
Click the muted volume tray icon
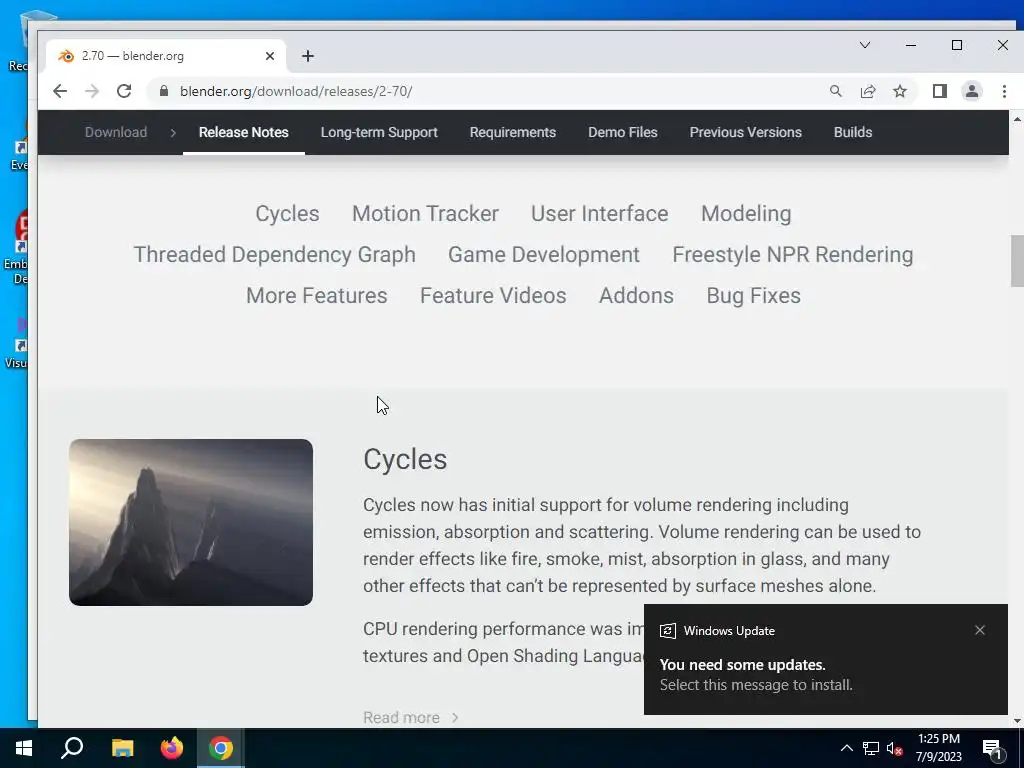pos(894,748)
